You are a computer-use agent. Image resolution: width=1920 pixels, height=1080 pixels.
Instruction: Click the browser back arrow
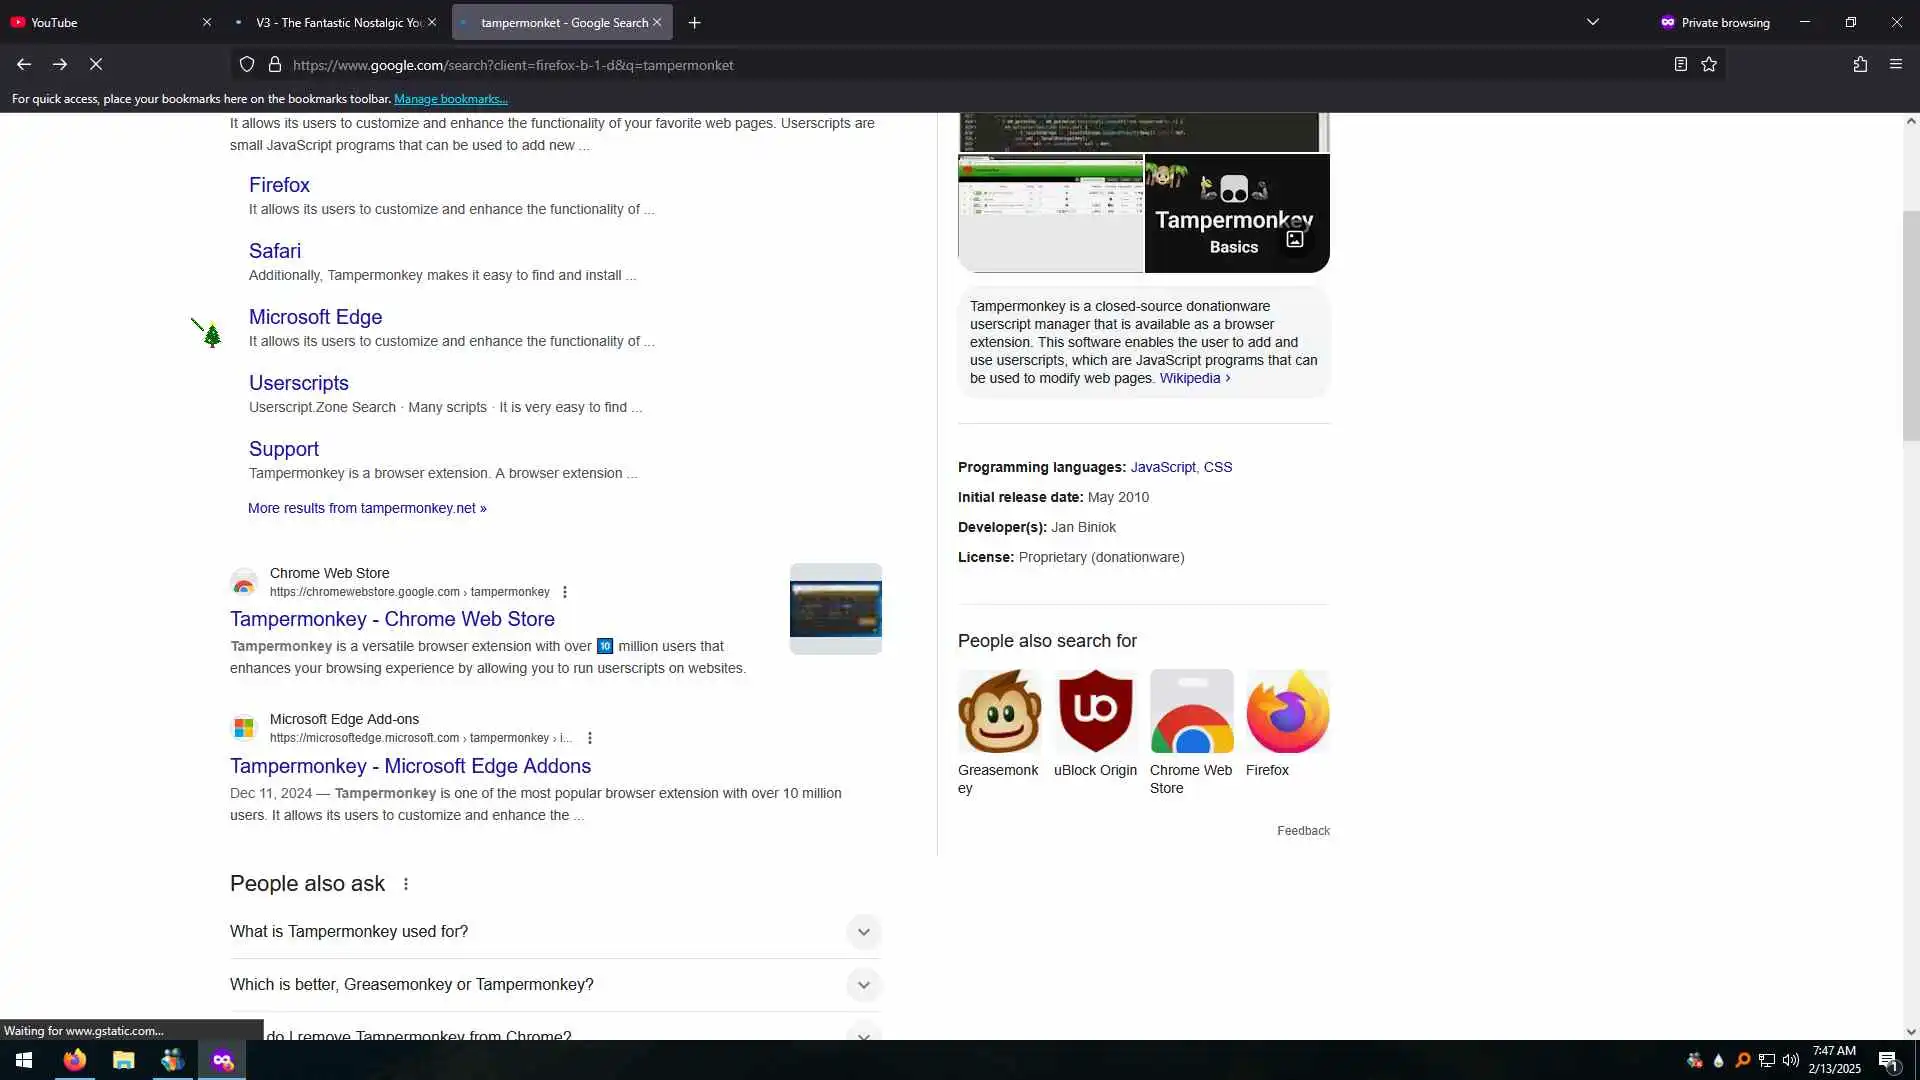[x=24, y=65]
